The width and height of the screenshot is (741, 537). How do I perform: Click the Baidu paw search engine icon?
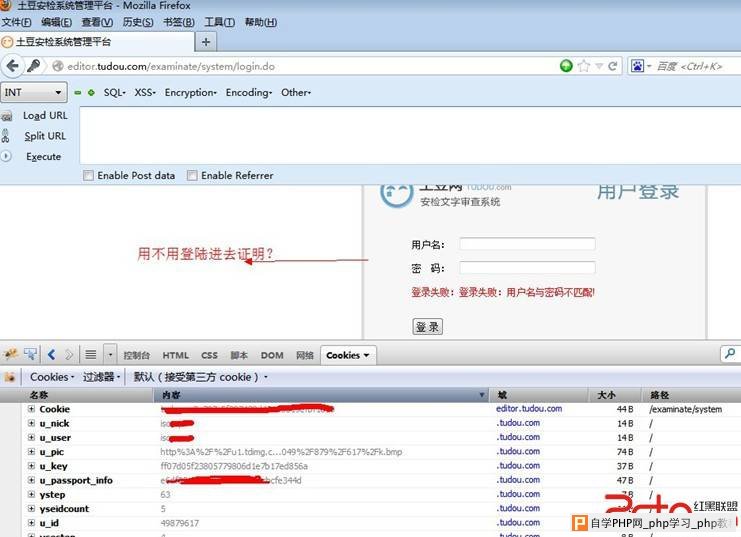click(x=637, y=66)
